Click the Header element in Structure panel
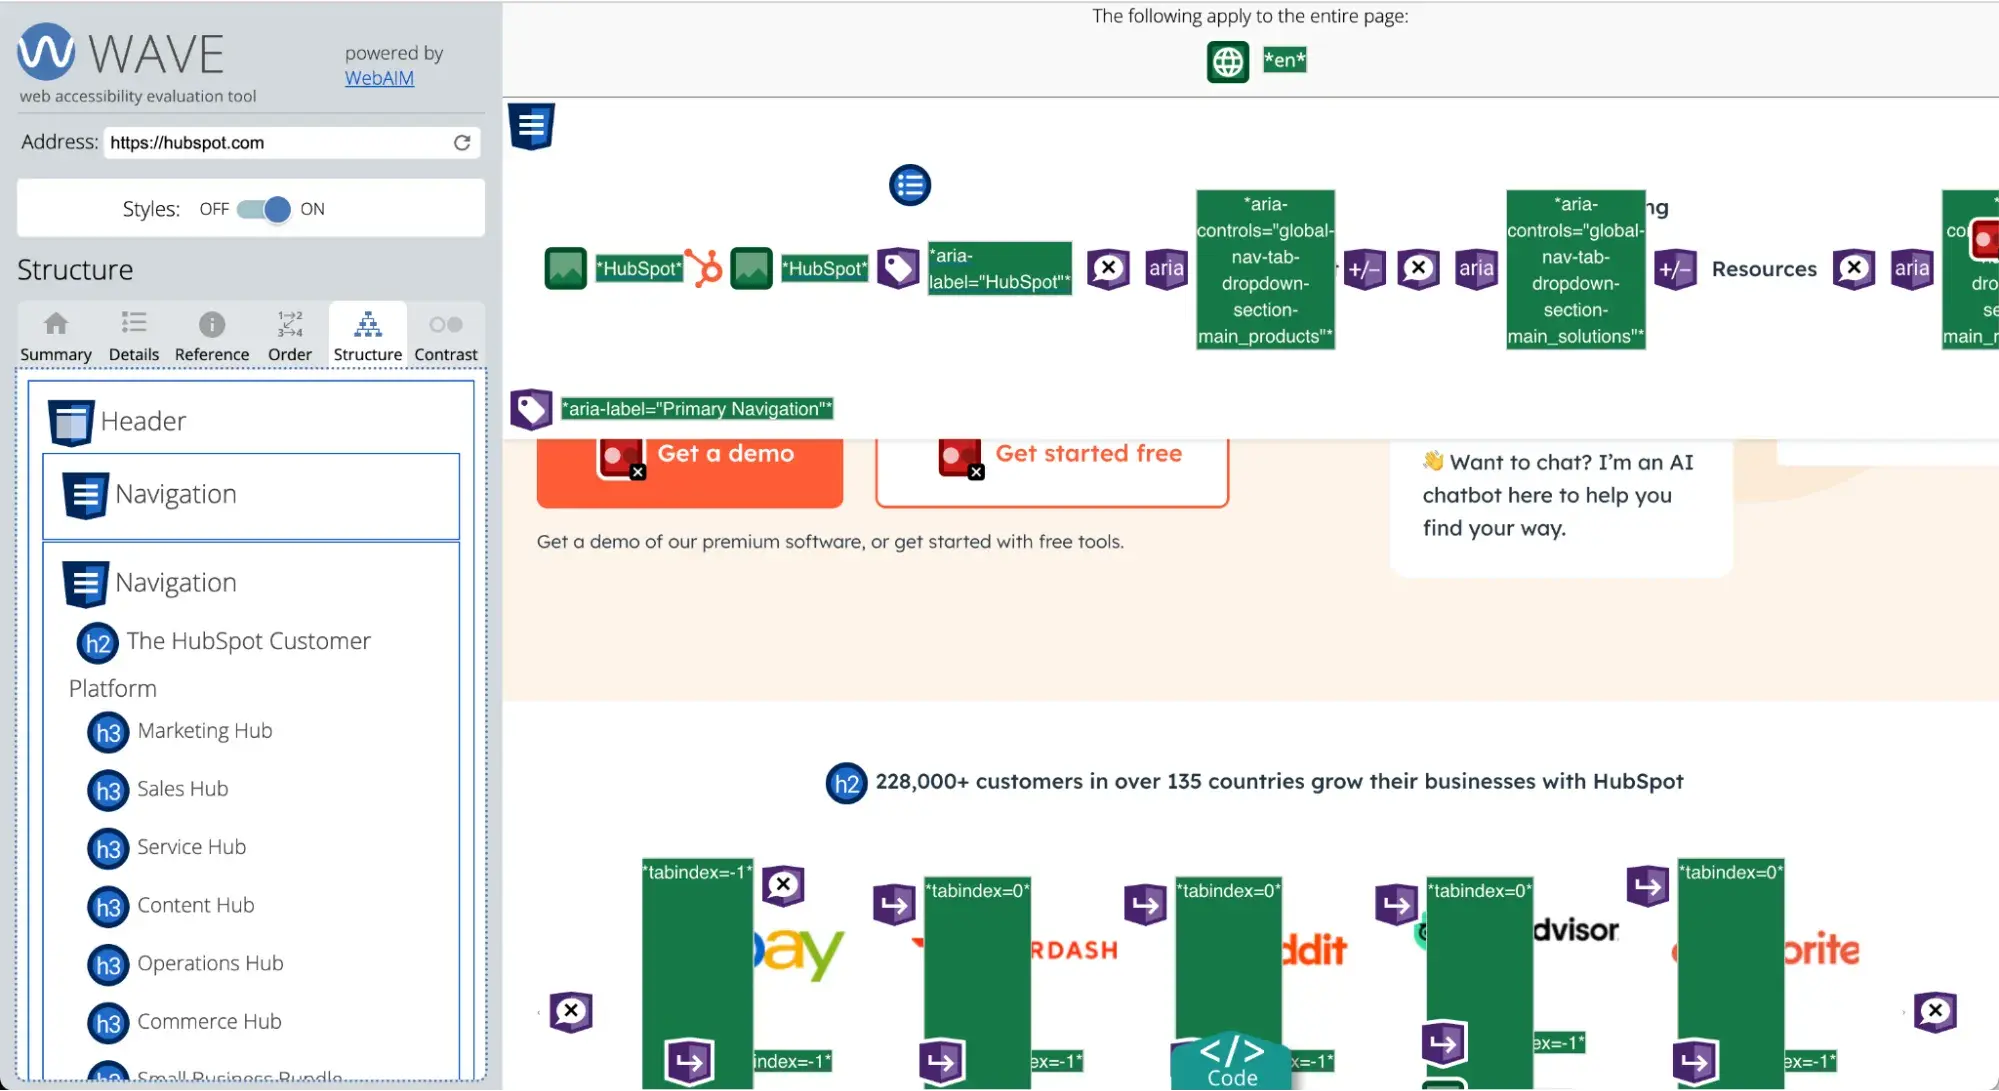The width and height of the screenshot is (1999, 1091). point(142,421)
